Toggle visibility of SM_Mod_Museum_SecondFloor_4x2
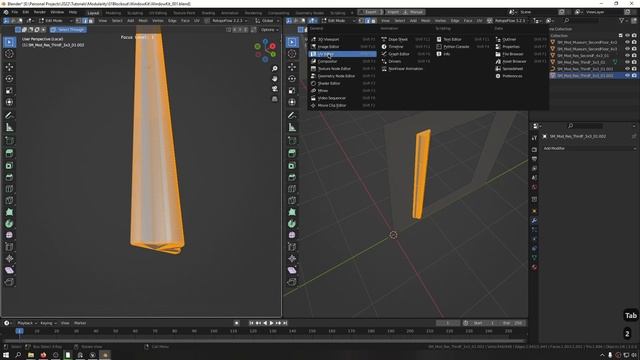 tap(627, 42)
